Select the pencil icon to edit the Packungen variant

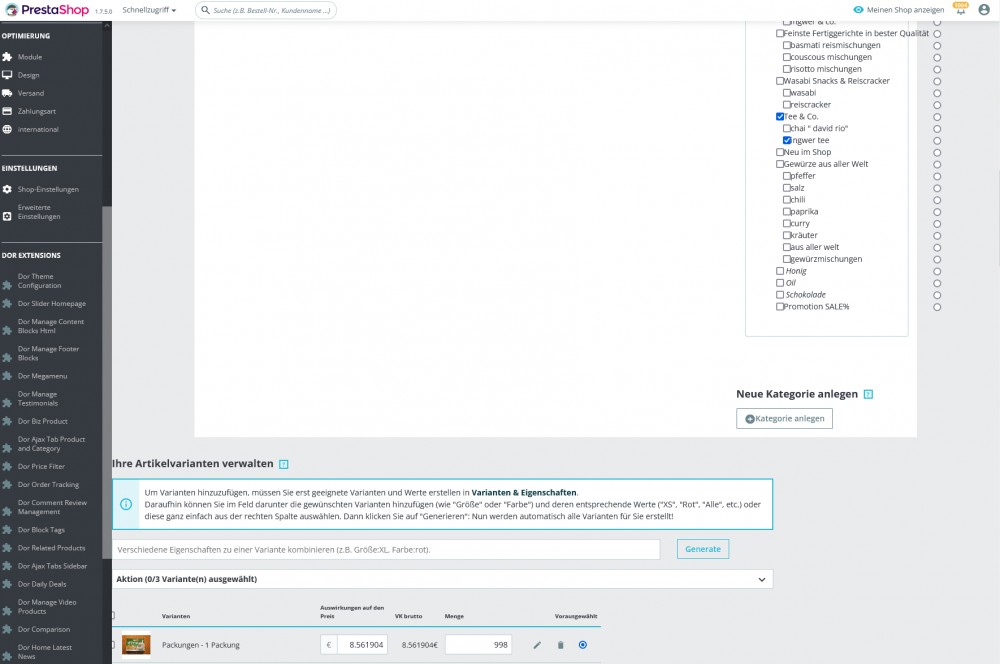click(x=537, y=645)
